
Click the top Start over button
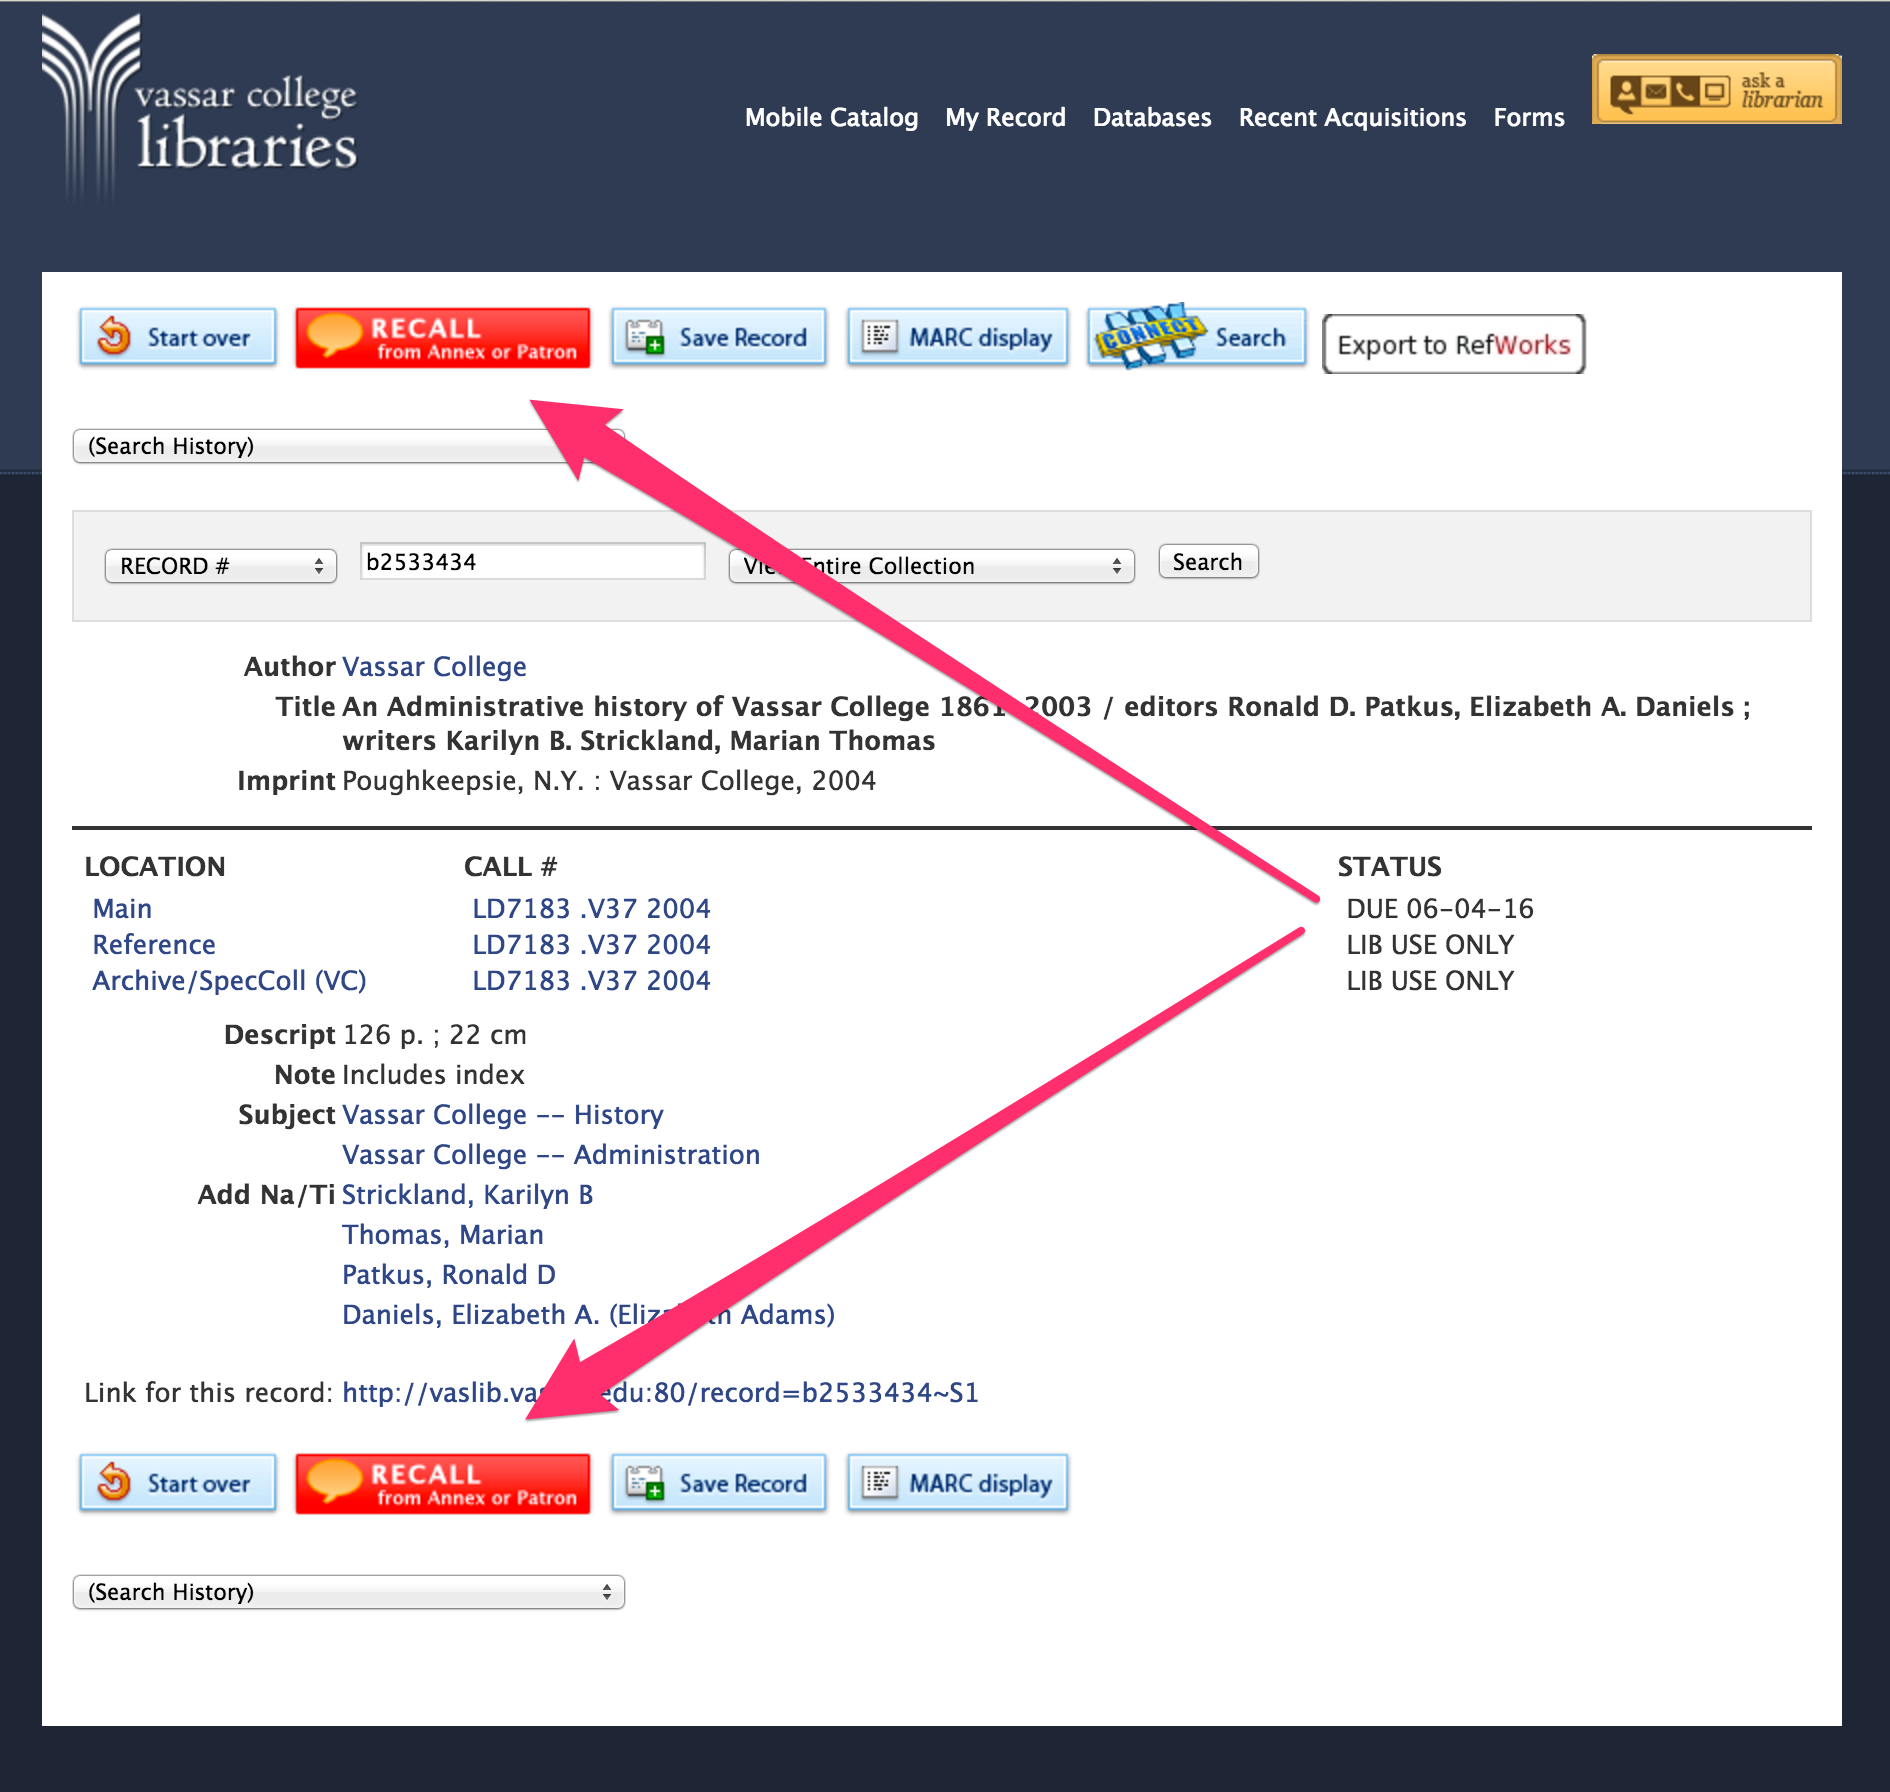[x=178, y=338]
